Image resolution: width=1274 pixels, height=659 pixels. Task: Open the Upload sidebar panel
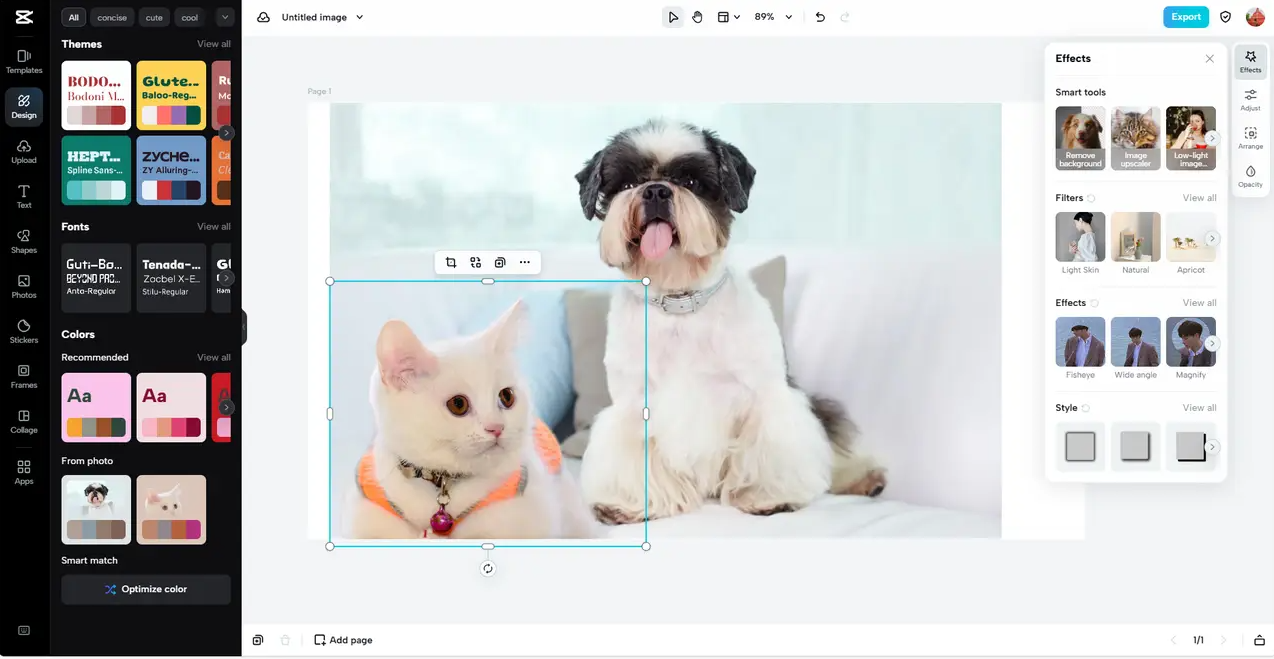24,152
